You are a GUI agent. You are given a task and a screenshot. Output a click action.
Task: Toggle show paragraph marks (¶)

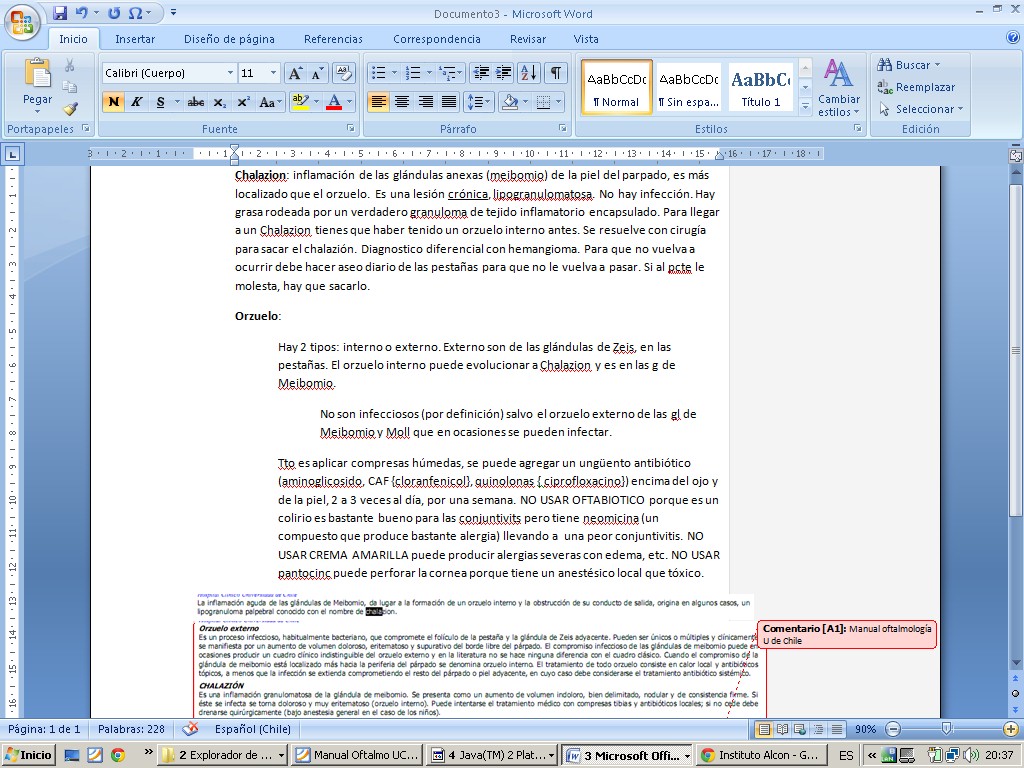(555, 73)
